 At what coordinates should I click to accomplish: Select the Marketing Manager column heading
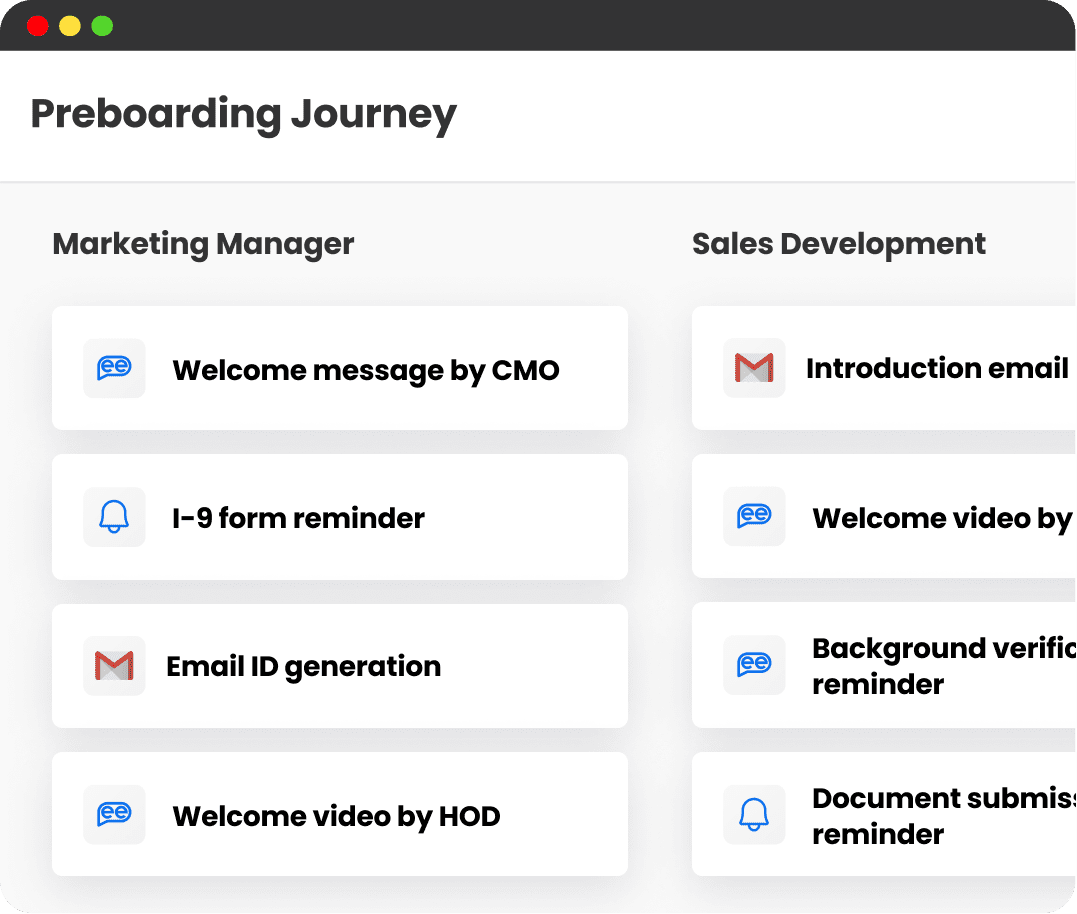click(203, 244)
